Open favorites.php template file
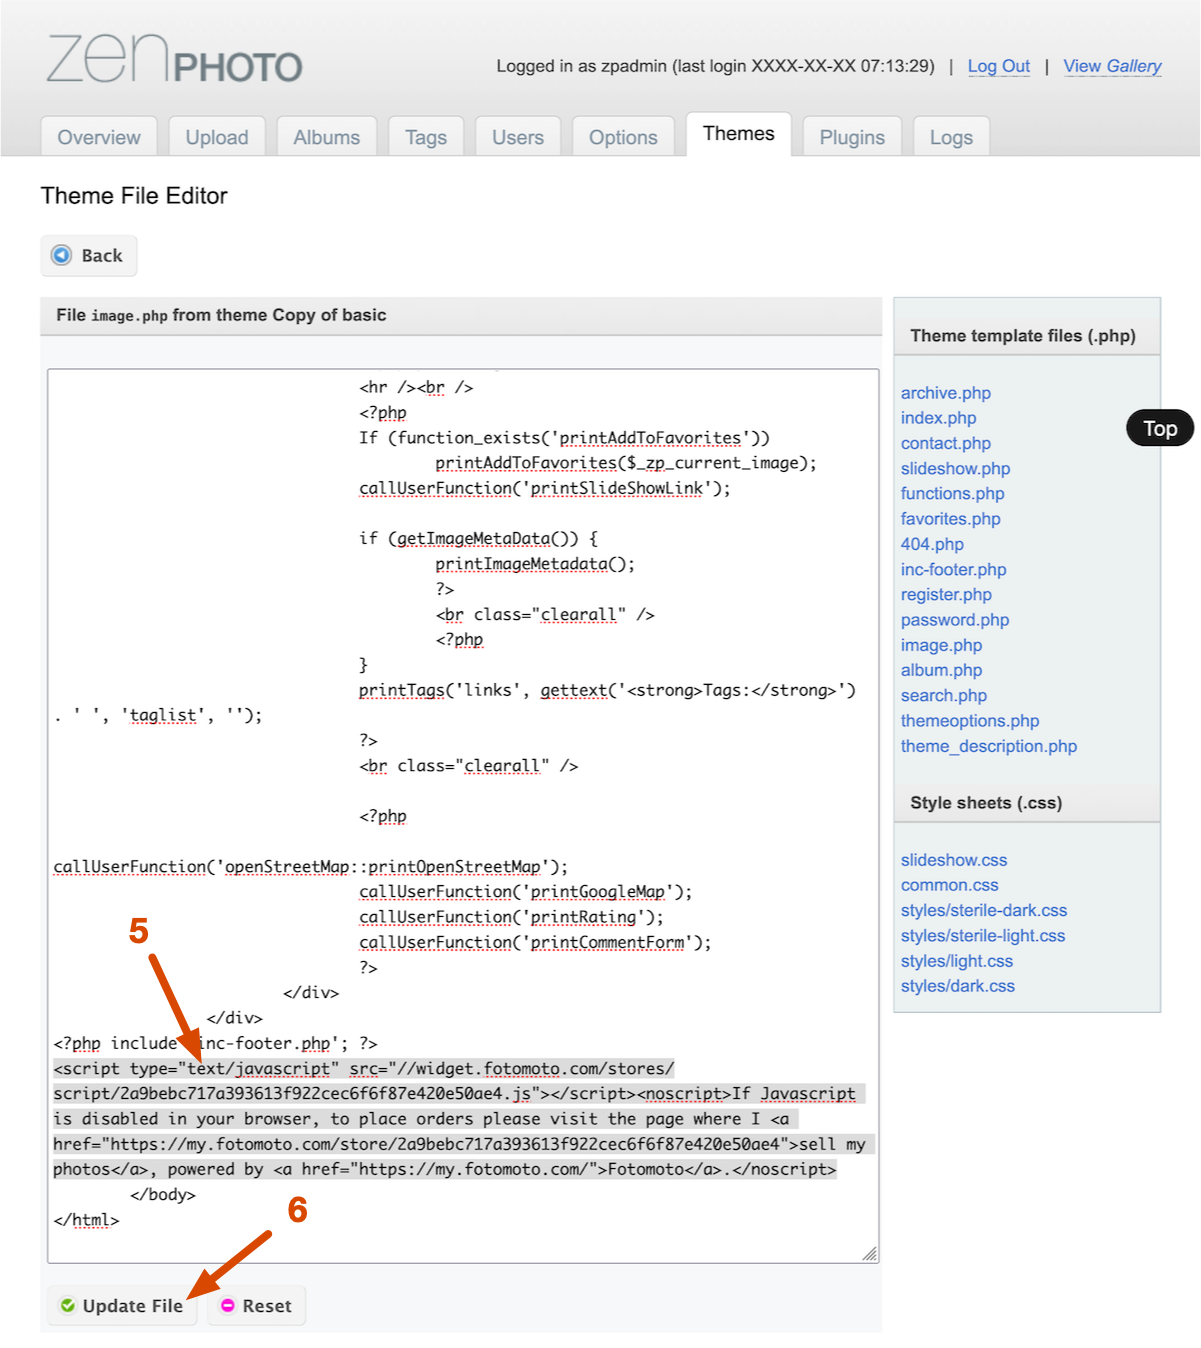 point(950,519)
